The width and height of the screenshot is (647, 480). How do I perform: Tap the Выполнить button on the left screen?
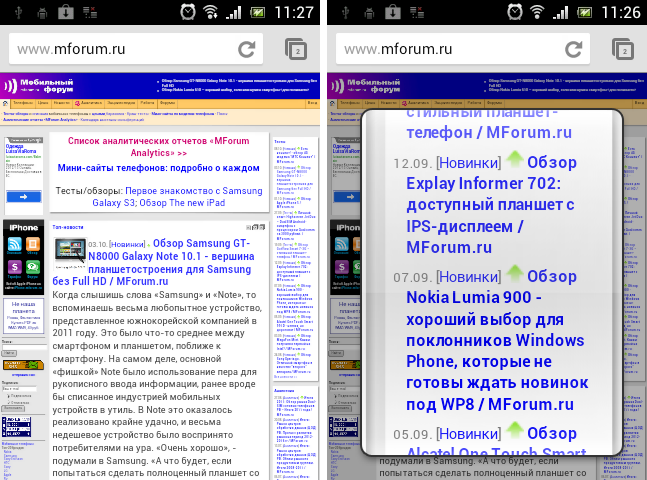click(13, 408)
